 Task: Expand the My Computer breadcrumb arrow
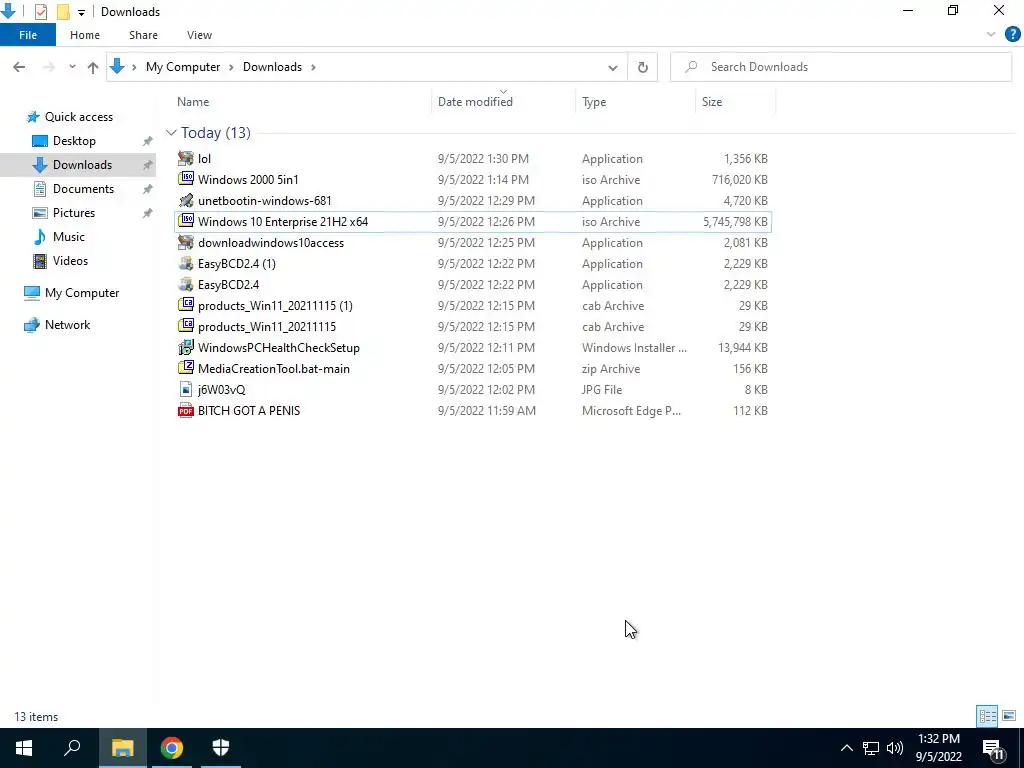pos(231,67)
